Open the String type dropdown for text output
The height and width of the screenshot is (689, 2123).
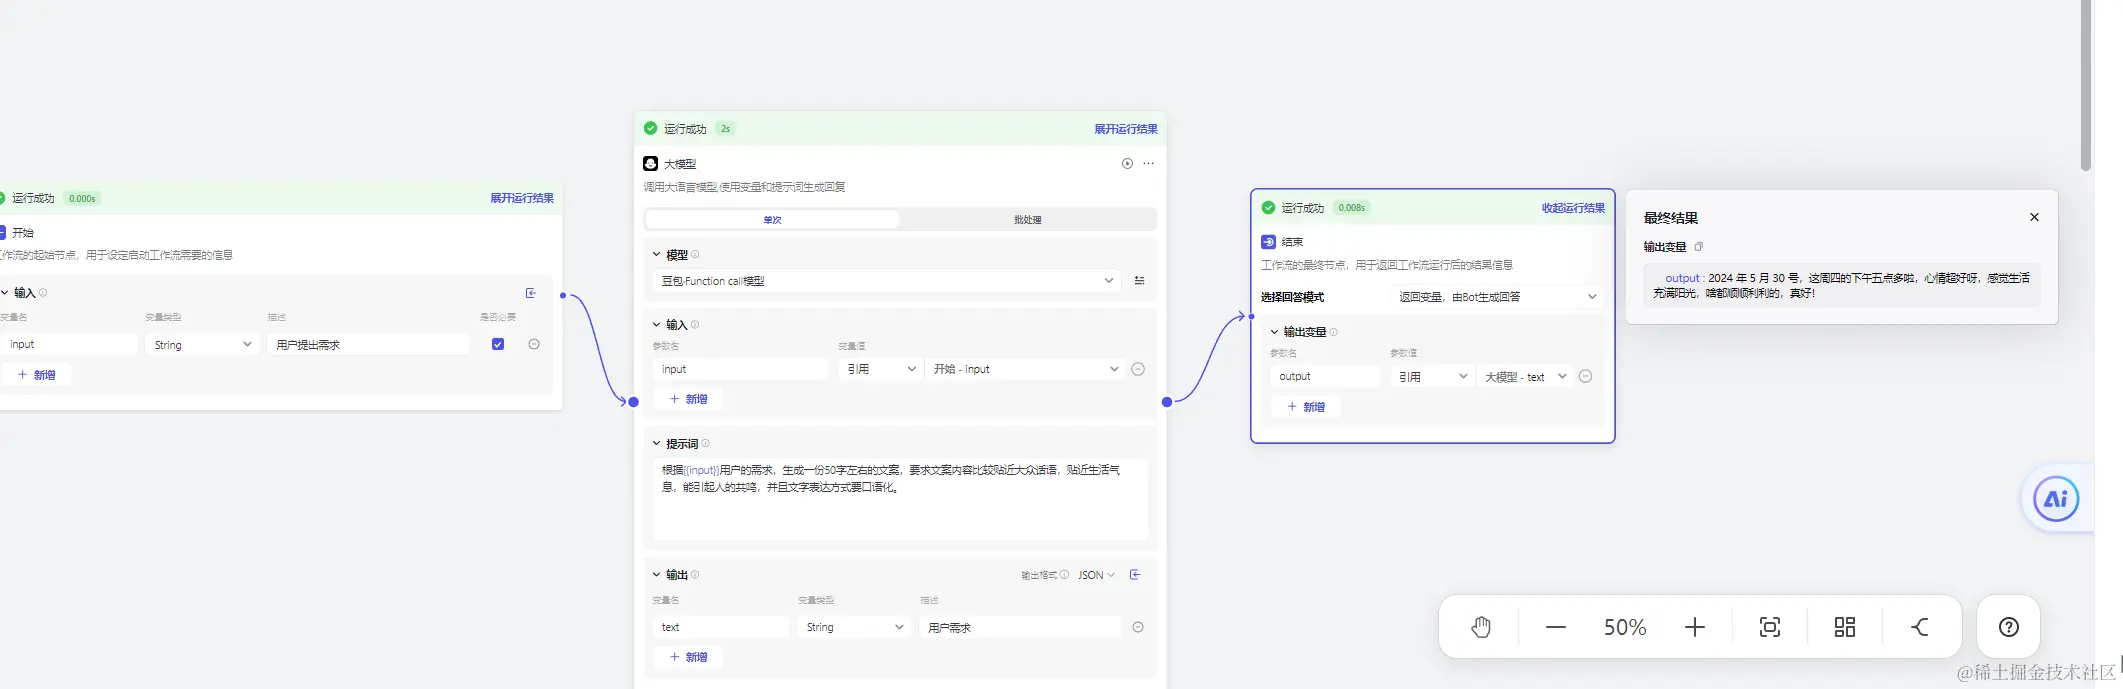tap(854, 627)
